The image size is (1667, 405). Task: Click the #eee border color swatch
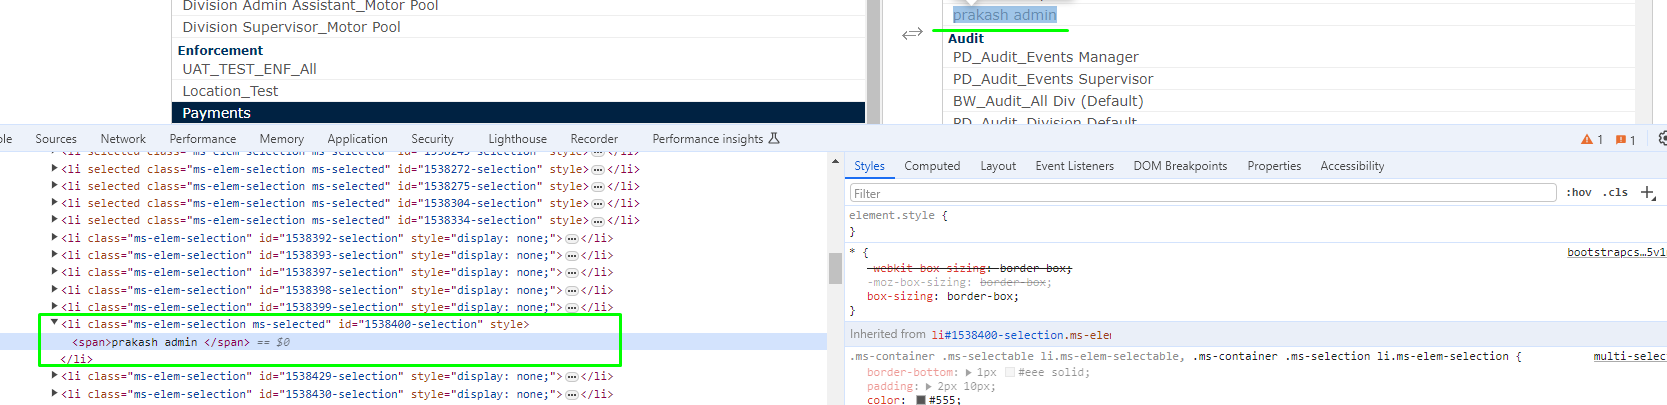click(x=1010, y=372)
